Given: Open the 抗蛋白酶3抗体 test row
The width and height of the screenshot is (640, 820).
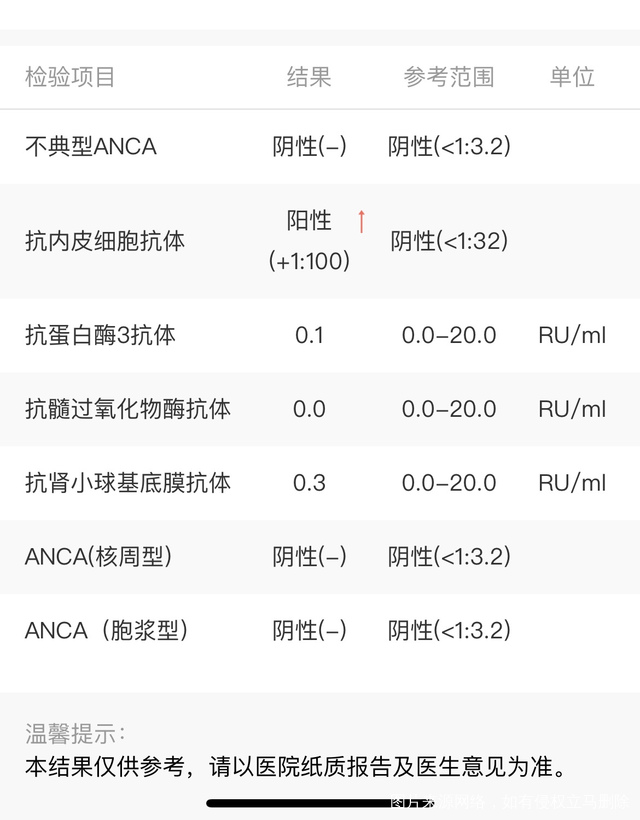Looking at the screenshot, I should pyautogui.click(x=100, y=335).
